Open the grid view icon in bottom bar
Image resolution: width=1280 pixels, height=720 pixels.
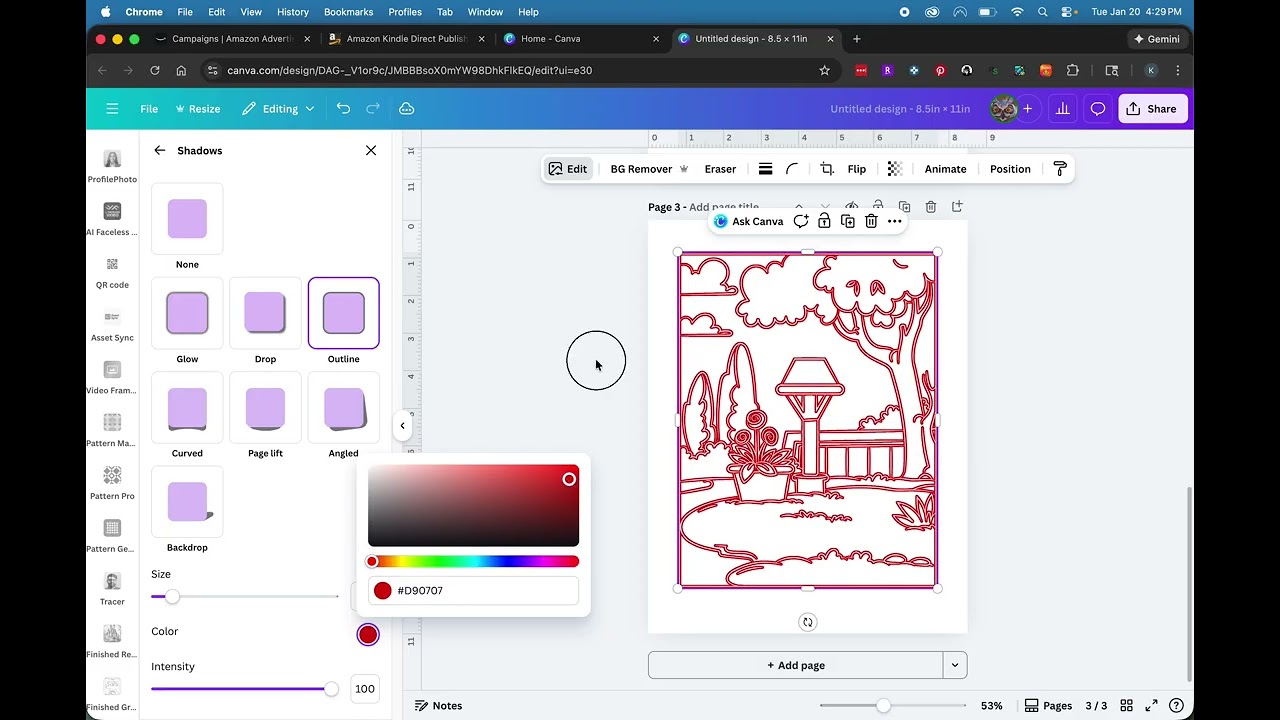[1127, 706]
